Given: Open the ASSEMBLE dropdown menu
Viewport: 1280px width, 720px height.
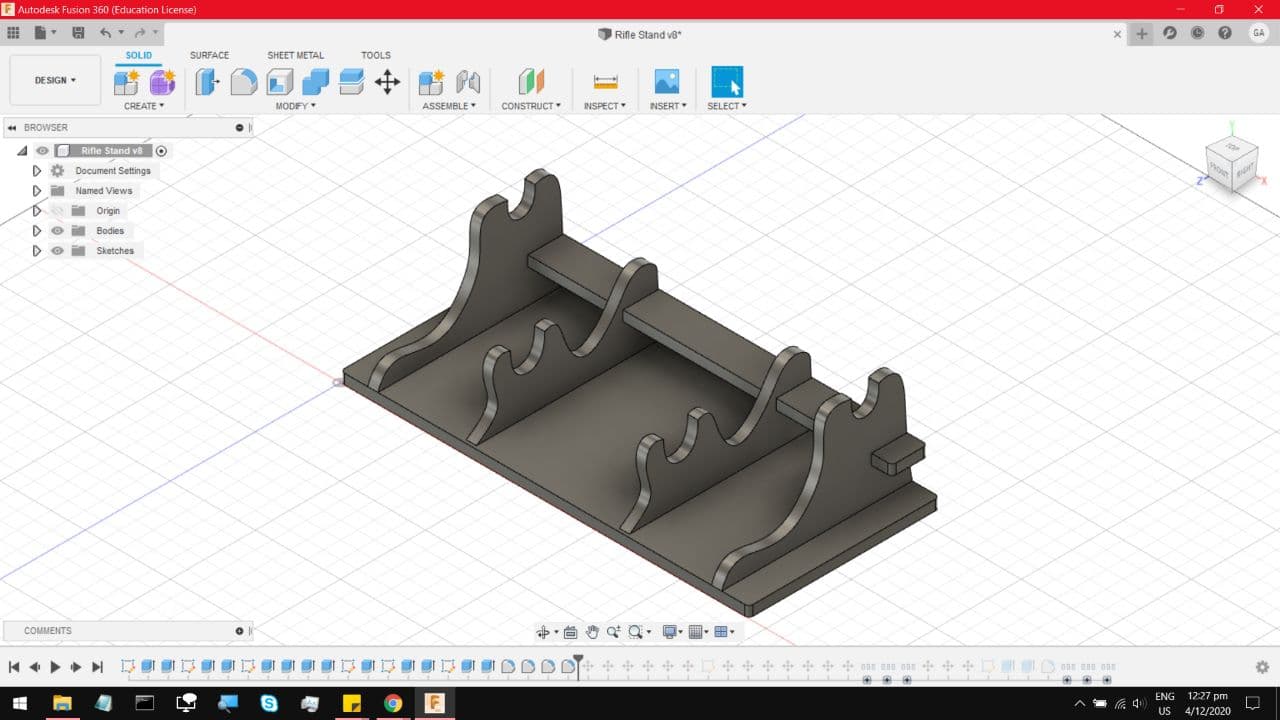Looking at the screenshot, I should [449, 106].
